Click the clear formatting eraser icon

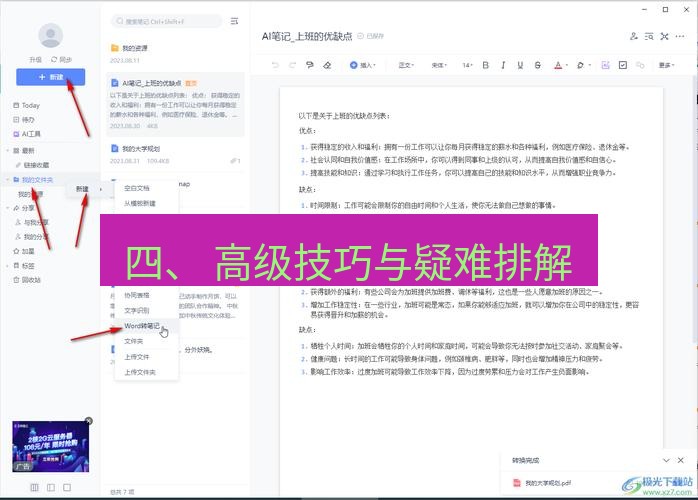(x=327, y=65)
